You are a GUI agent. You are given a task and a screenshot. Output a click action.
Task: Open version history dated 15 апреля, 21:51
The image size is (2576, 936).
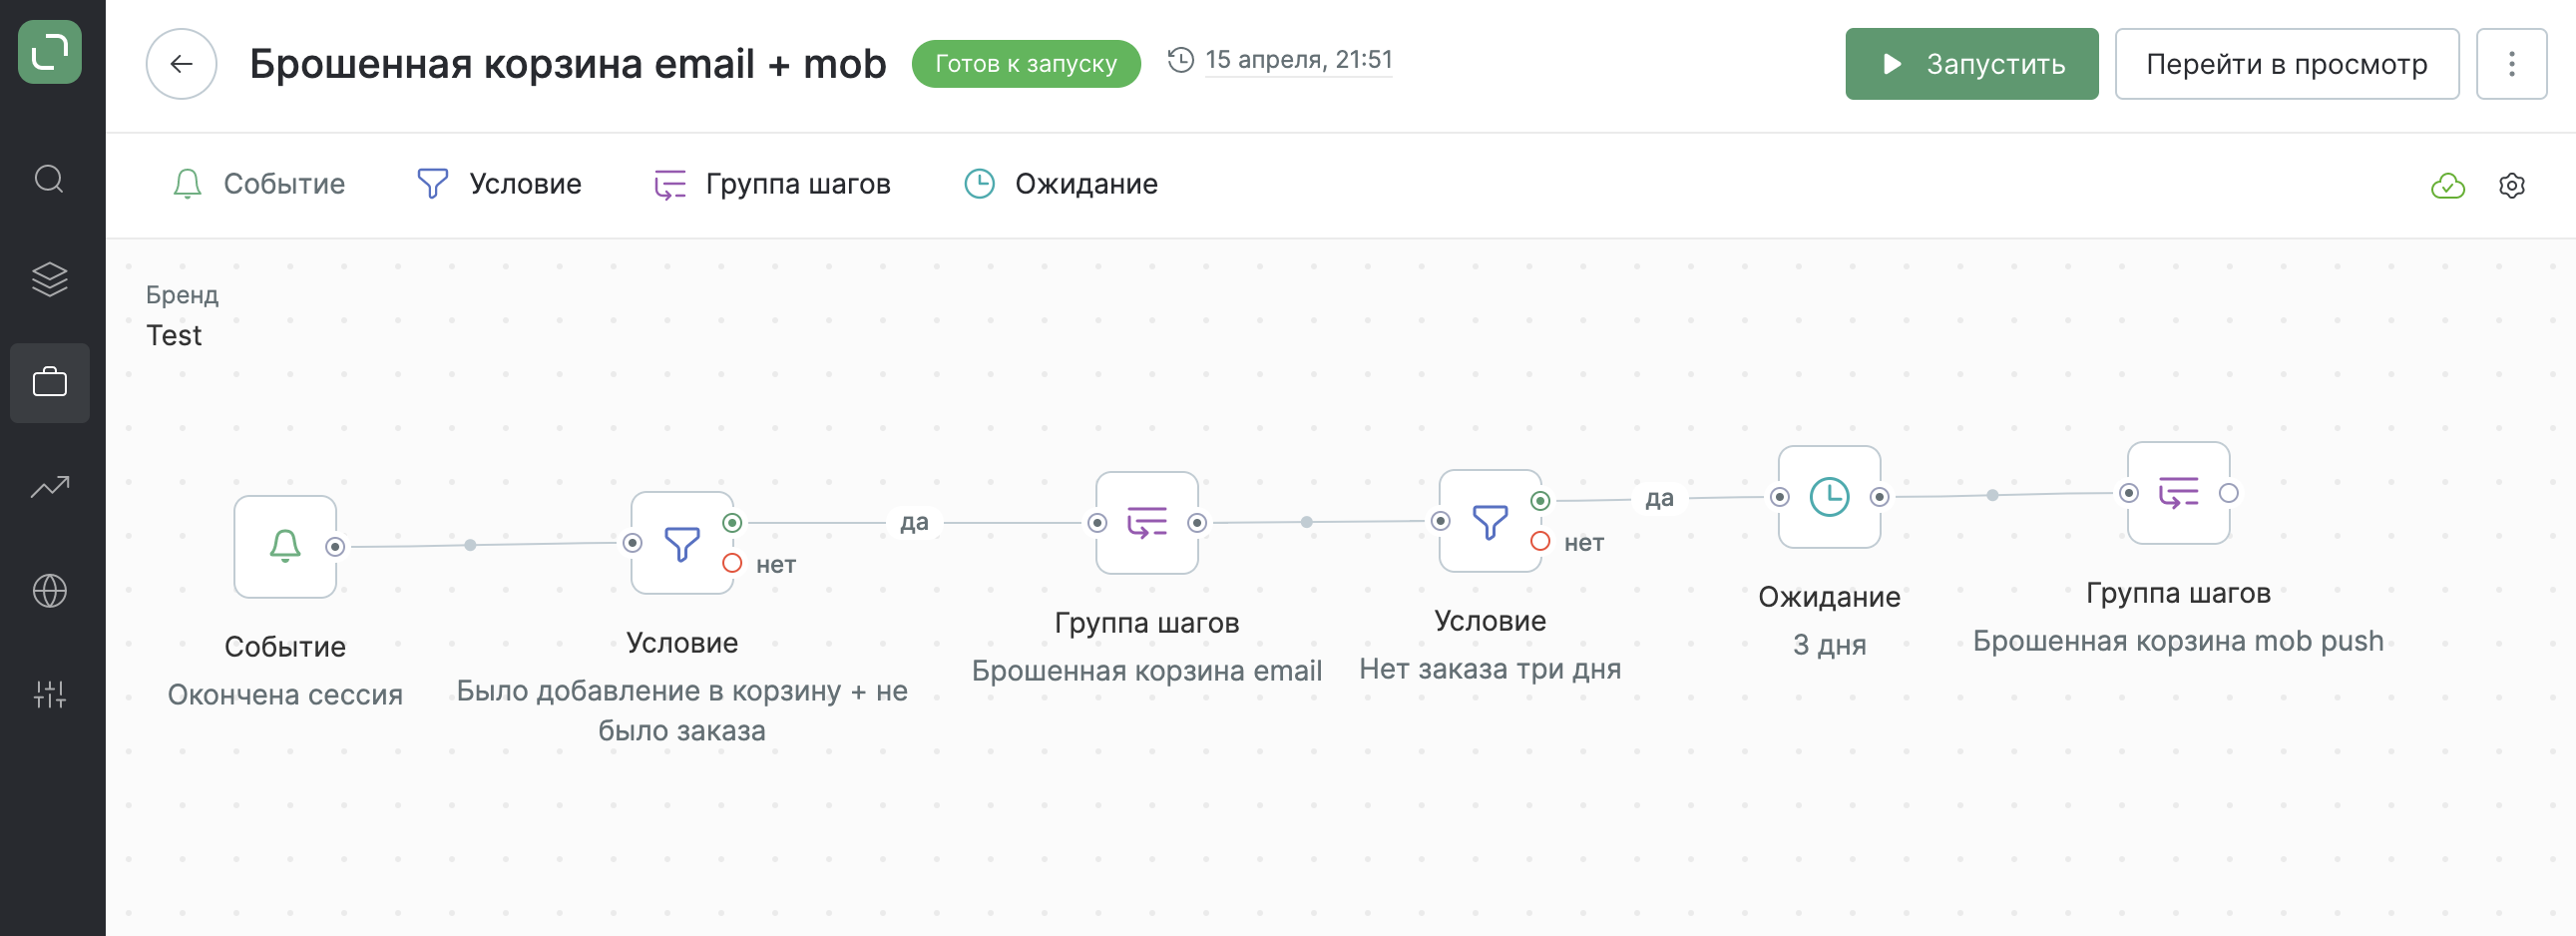pyautogui.click(x=1298, y=60)
